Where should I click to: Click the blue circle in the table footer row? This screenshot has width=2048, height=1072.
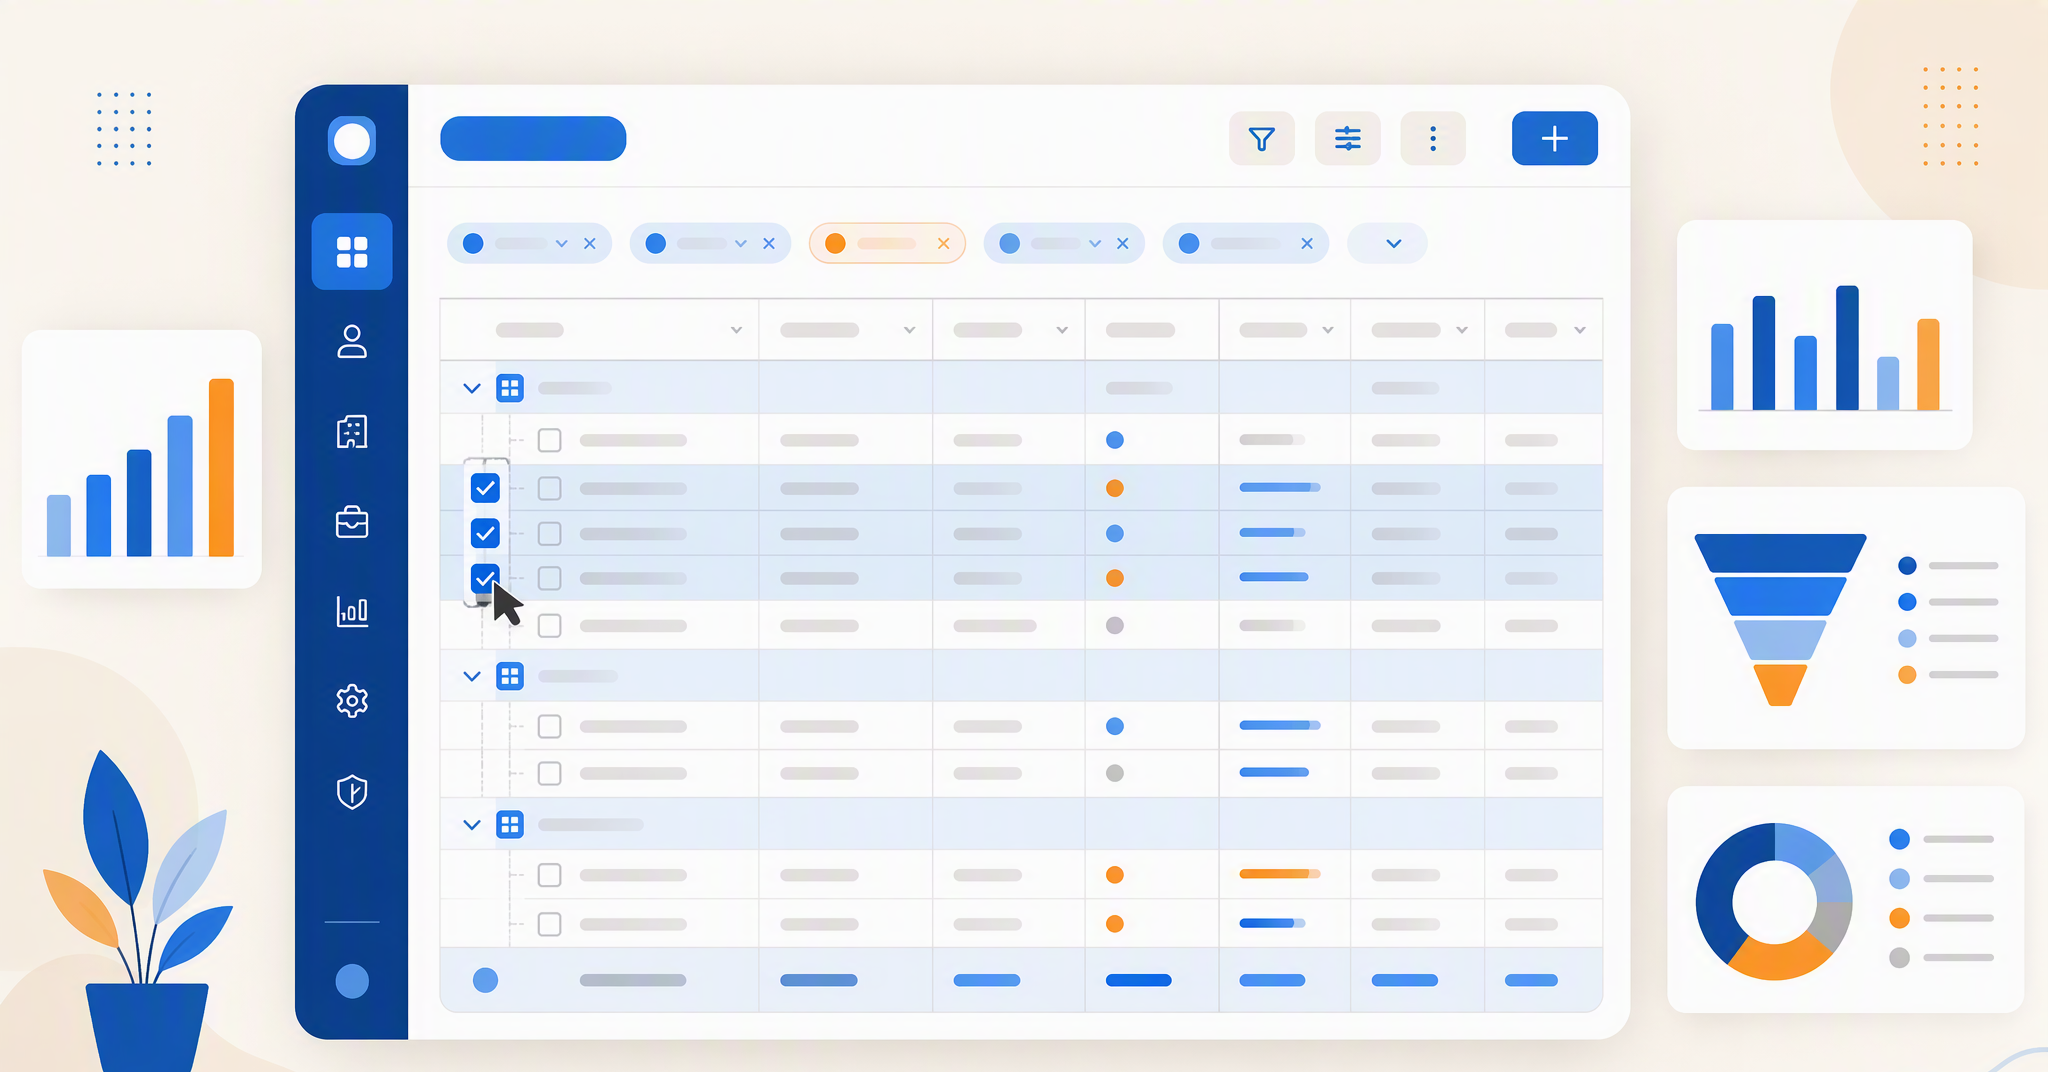485,980
